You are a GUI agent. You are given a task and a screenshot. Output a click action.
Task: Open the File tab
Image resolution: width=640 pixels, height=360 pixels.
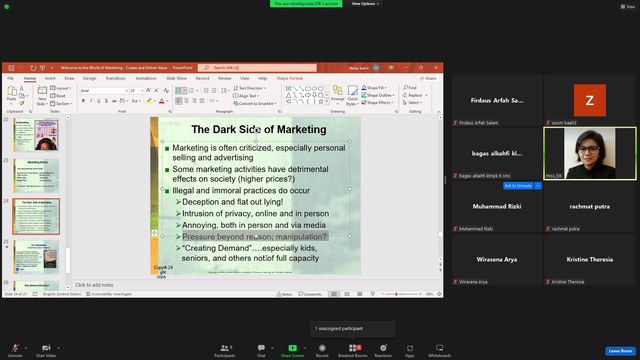[11, 78]
